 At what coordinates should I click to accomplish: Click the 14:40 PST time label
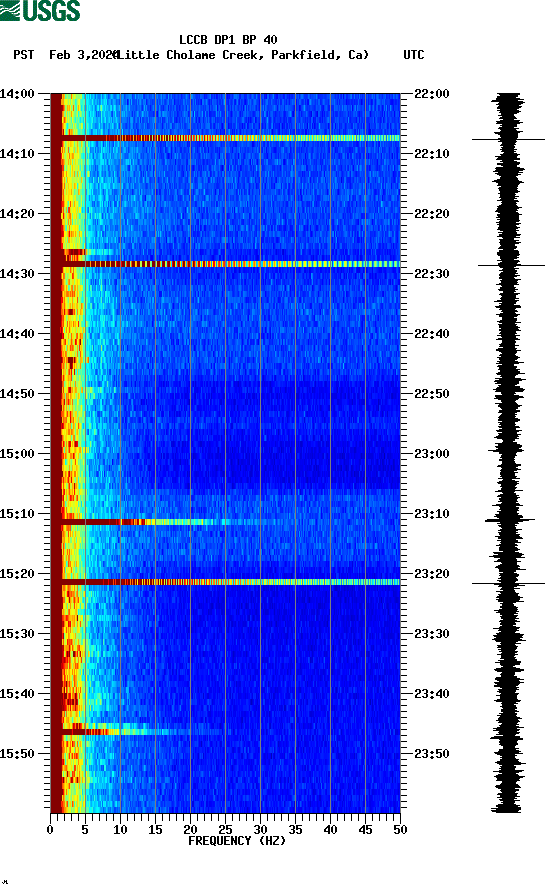pyautogui.click(x=17, y=334)
